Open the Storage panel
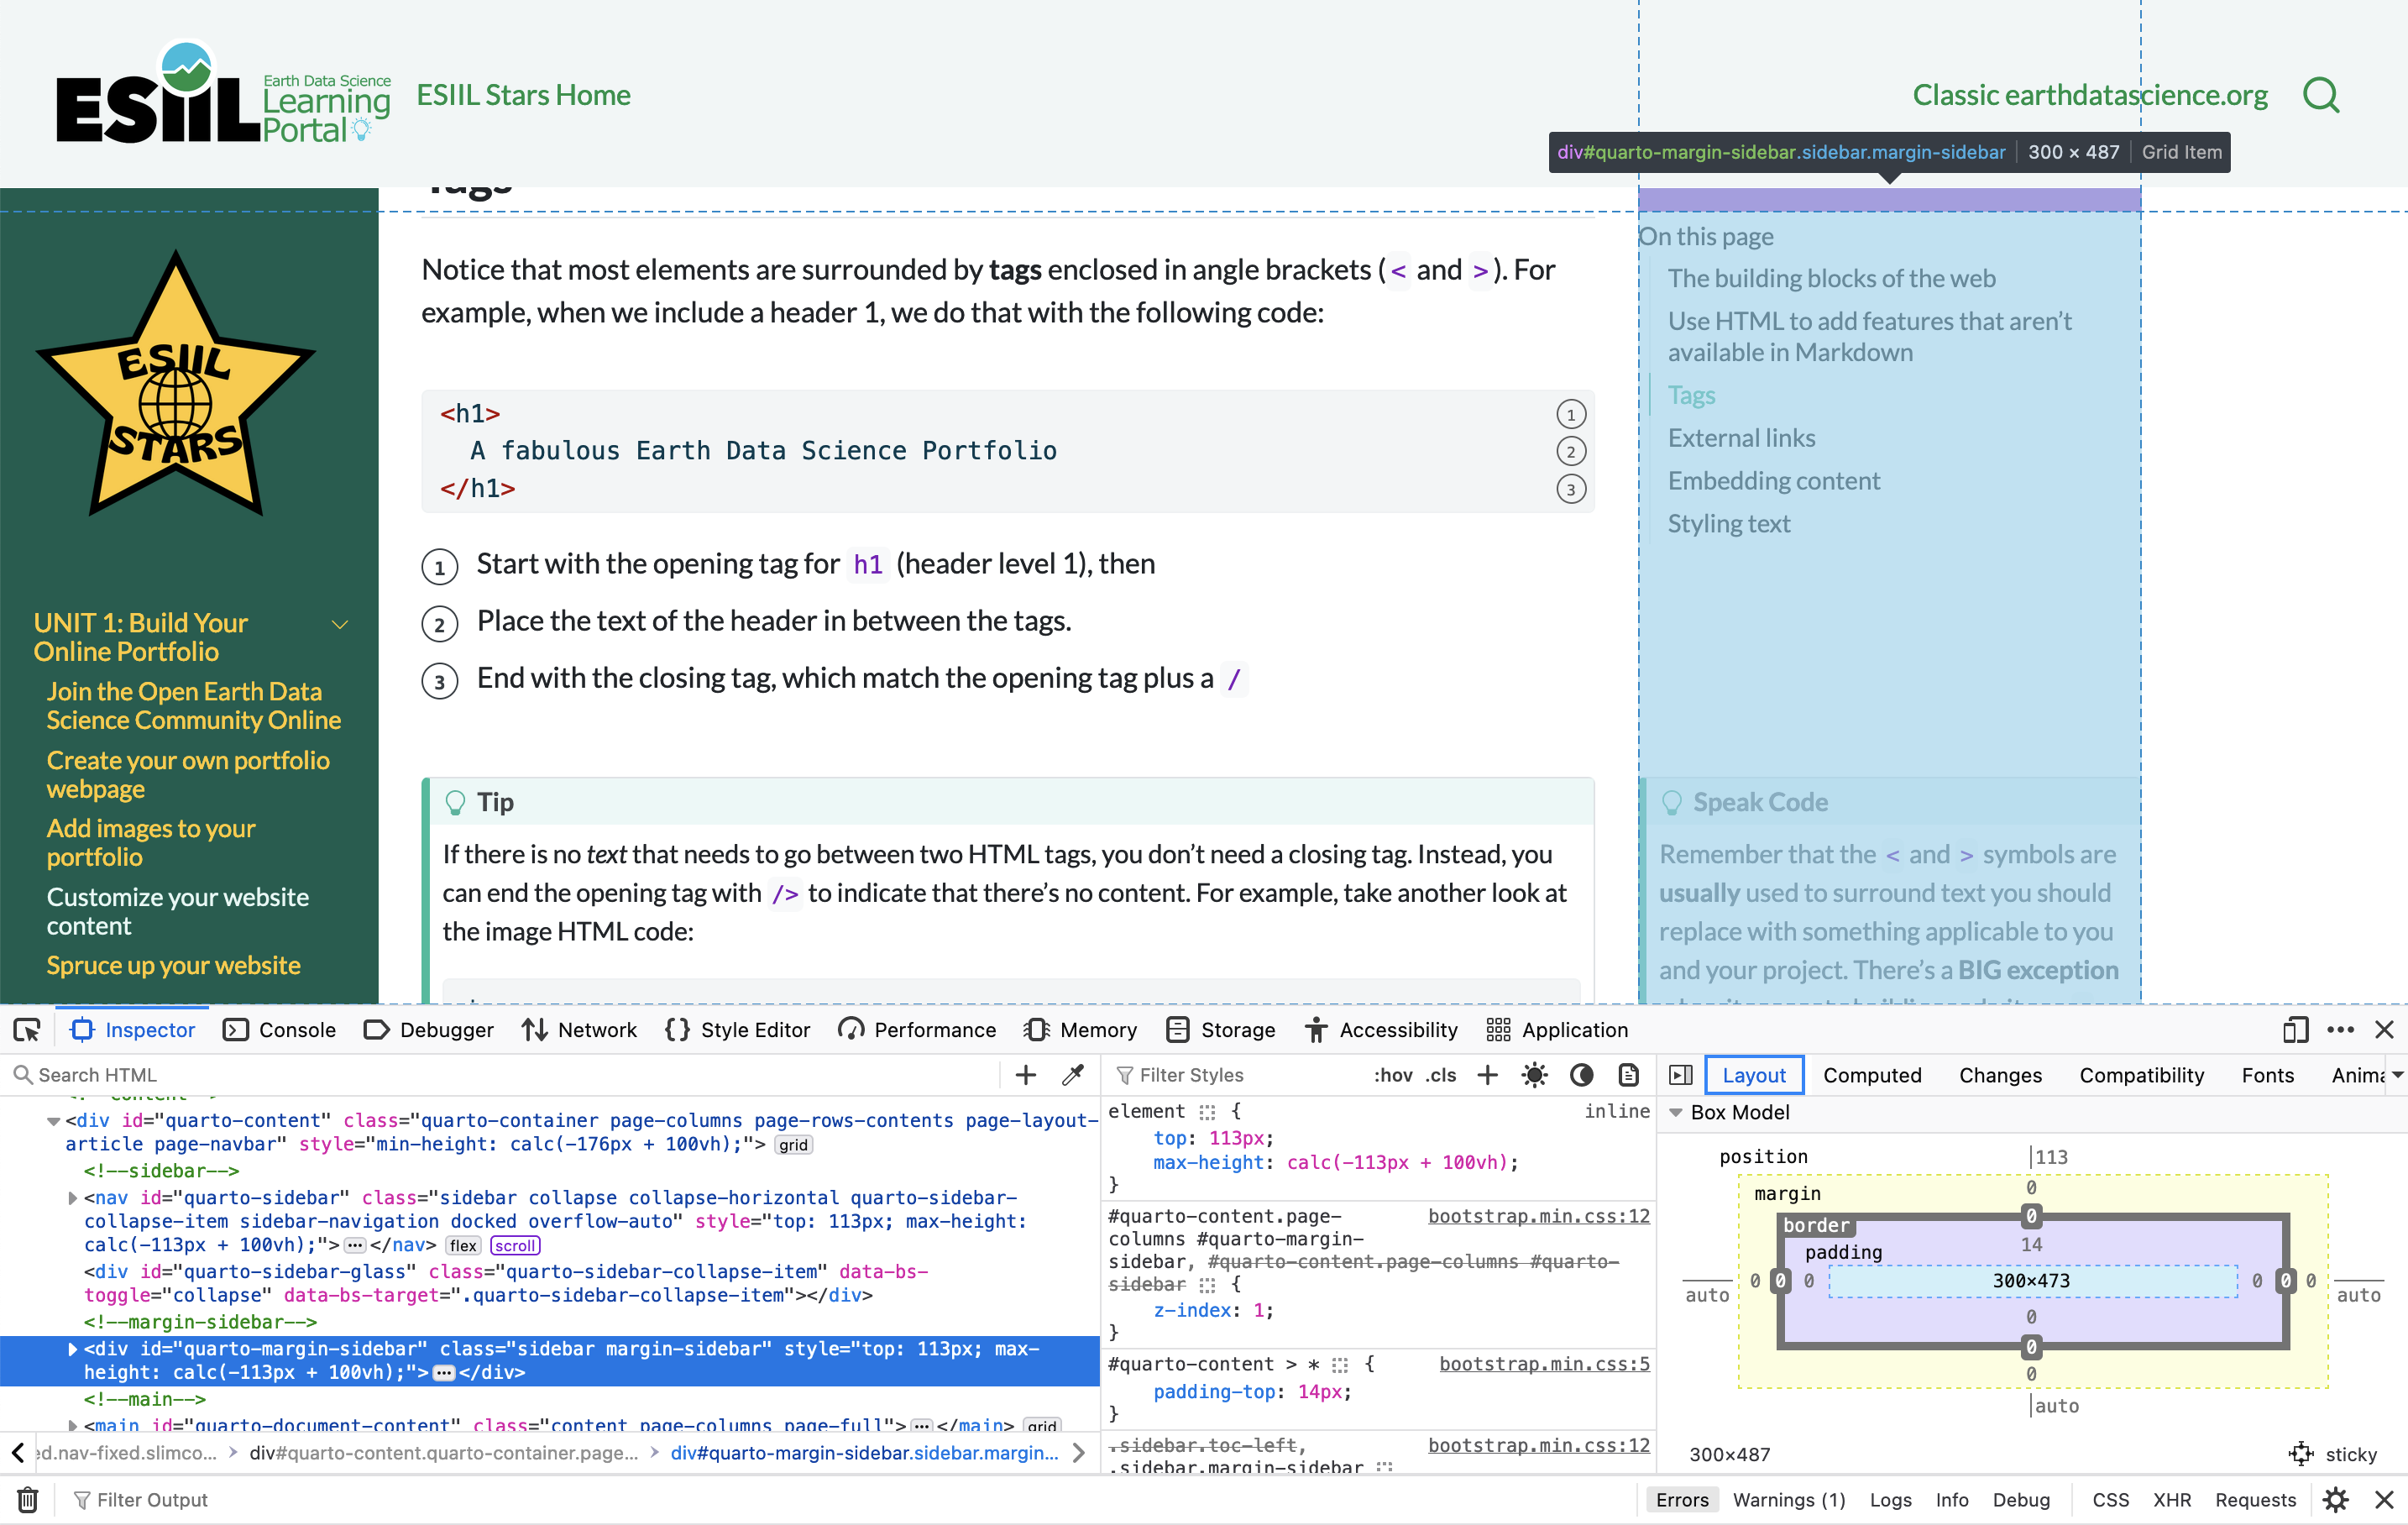 1221,1030
